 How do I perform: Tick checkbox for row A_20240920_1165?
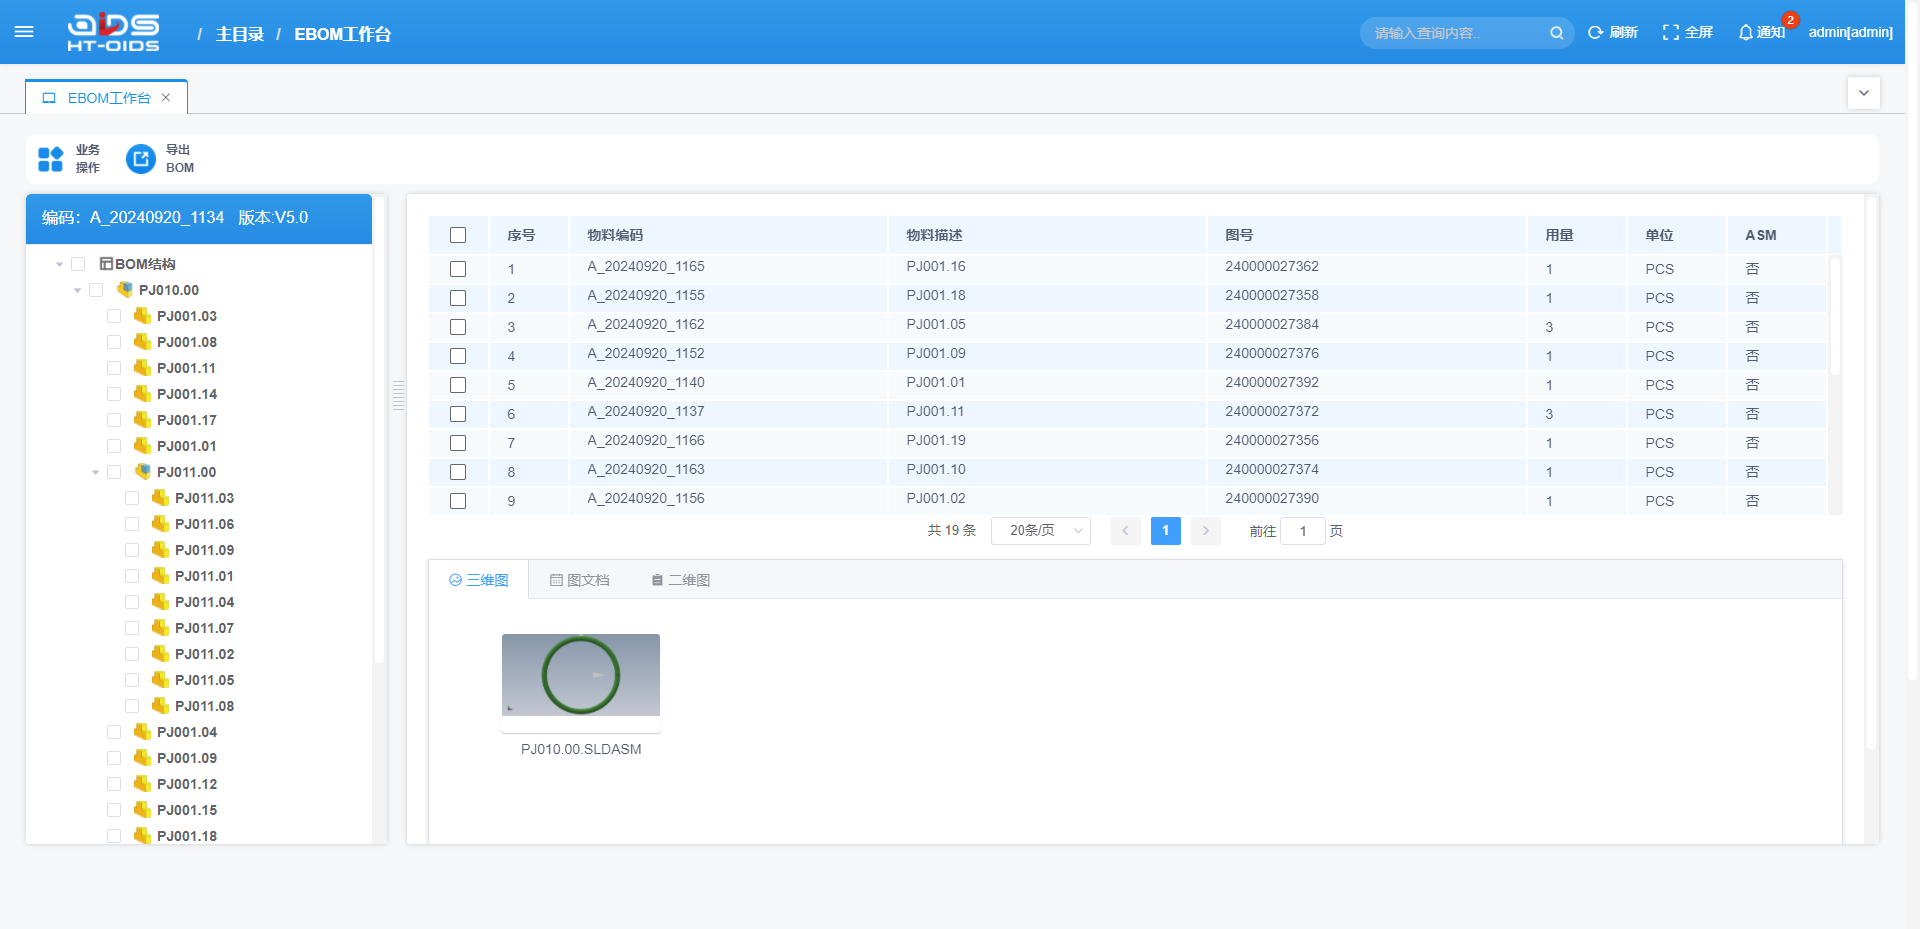click(458, 269)
